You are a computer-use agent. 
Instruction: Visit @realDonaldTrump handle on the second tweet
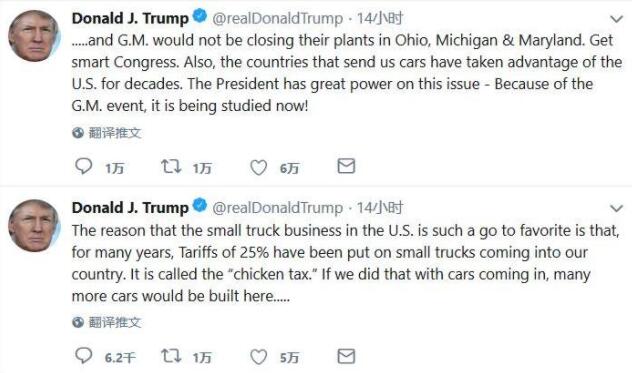point(277,208)
